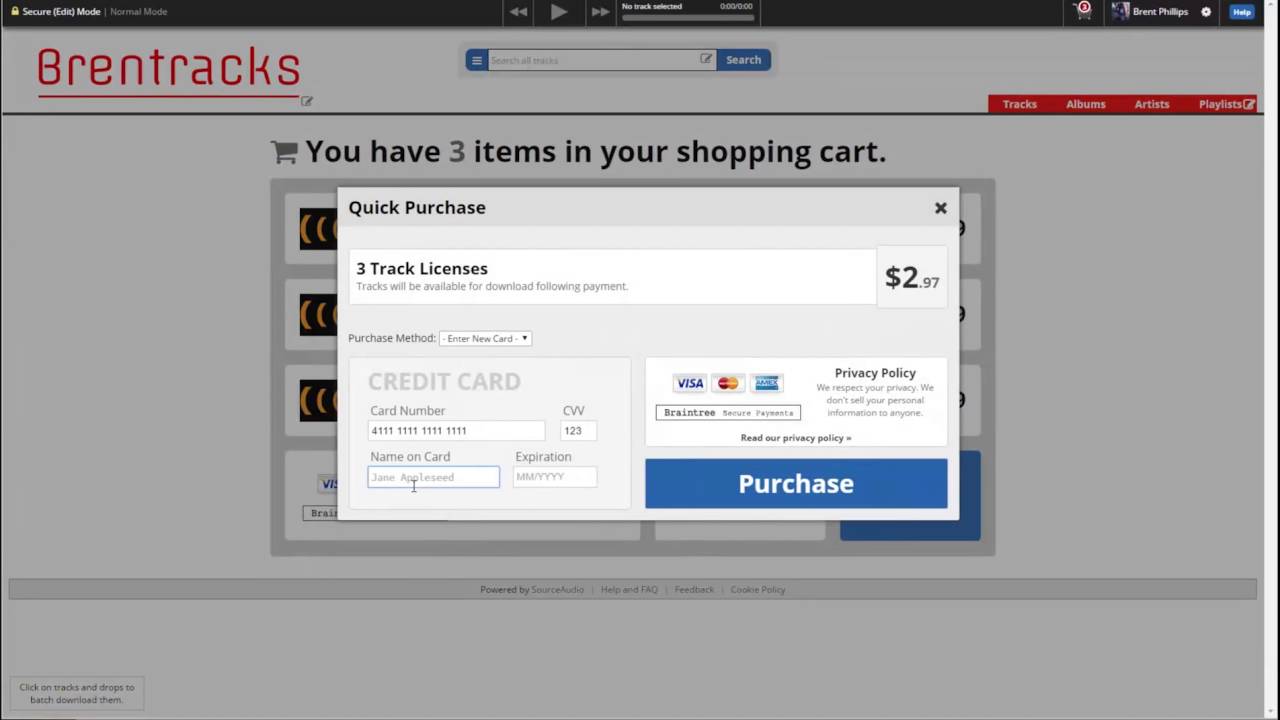Click the lock icon beside Secure Mode

point(15,11)
